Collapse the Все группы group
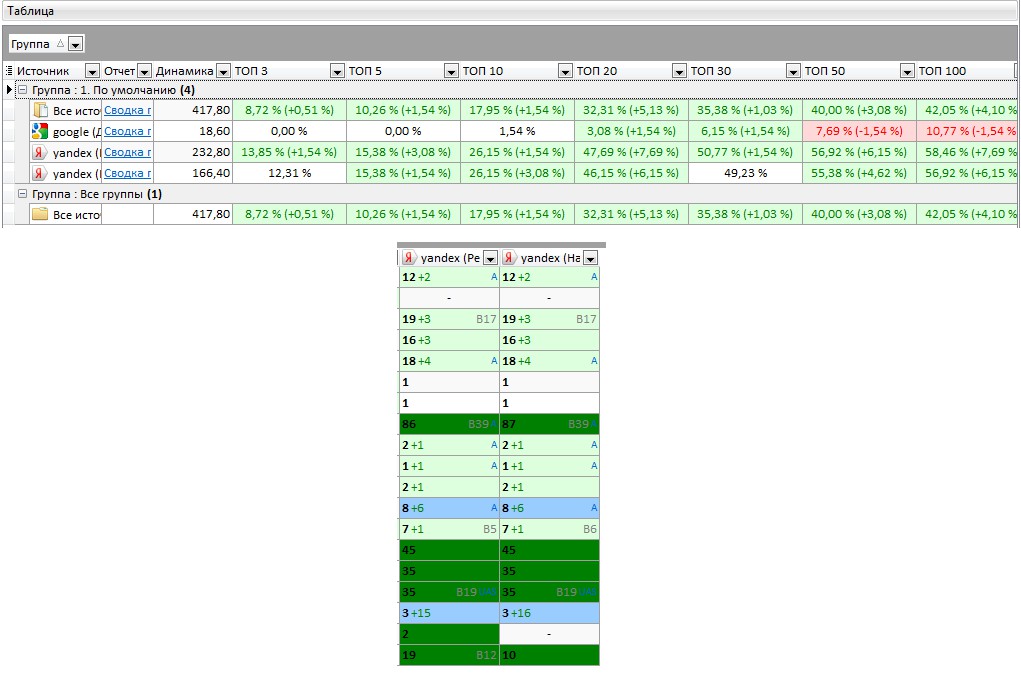This screenshot has height=679, width=1021. pos(22,194)
